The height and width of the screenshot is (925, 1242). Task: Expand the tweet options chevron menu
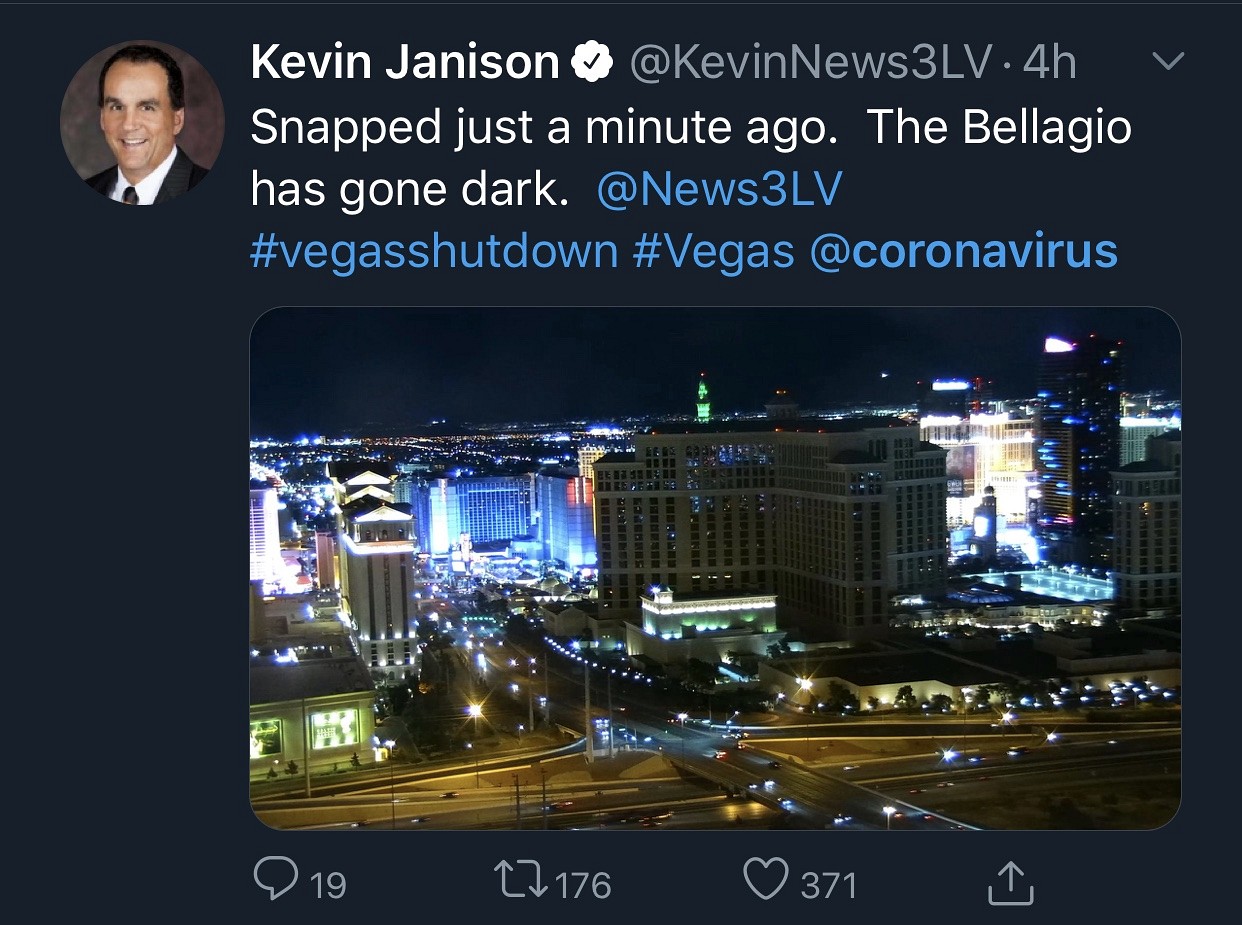point(1168,62)
